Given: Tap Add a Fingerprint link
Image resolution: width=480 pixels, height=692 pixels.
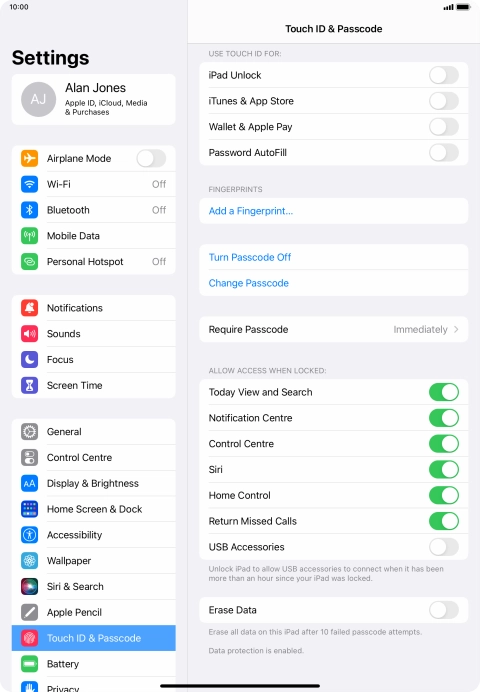Looking at the screenshot, I should click(x=251, y=211).
